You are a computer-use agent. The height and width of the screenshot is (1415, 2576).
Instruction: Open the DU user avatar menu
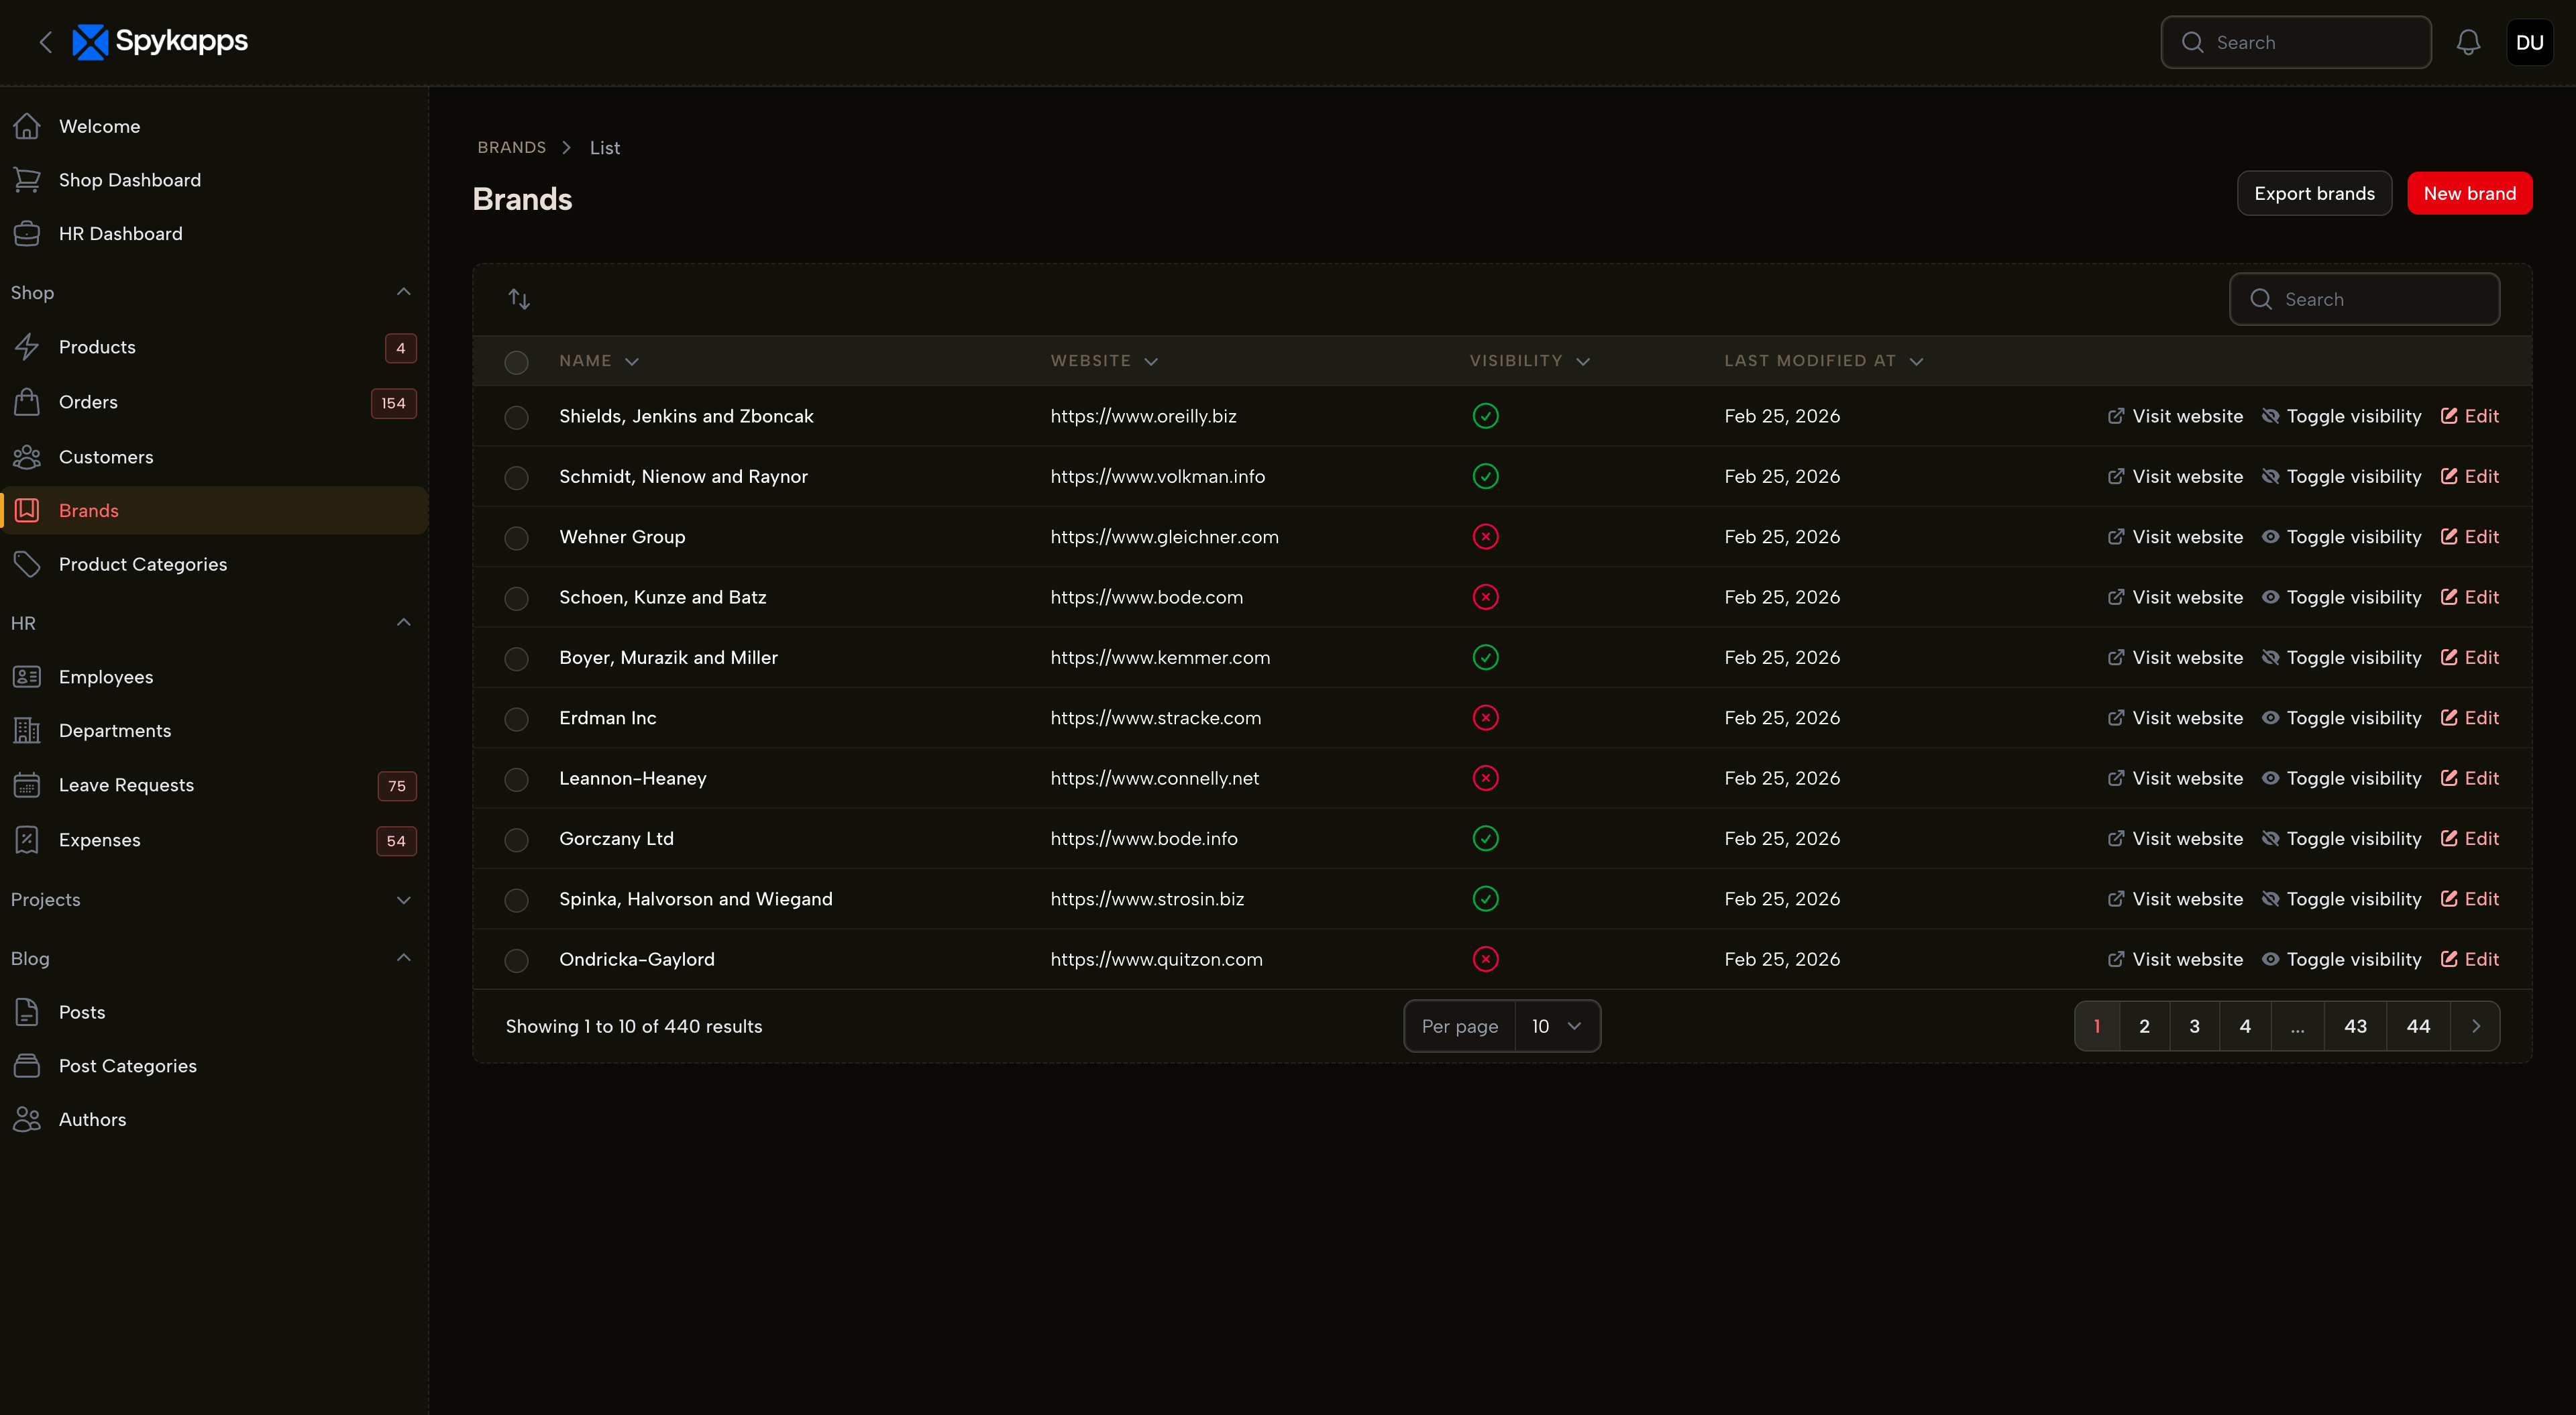2529,42
